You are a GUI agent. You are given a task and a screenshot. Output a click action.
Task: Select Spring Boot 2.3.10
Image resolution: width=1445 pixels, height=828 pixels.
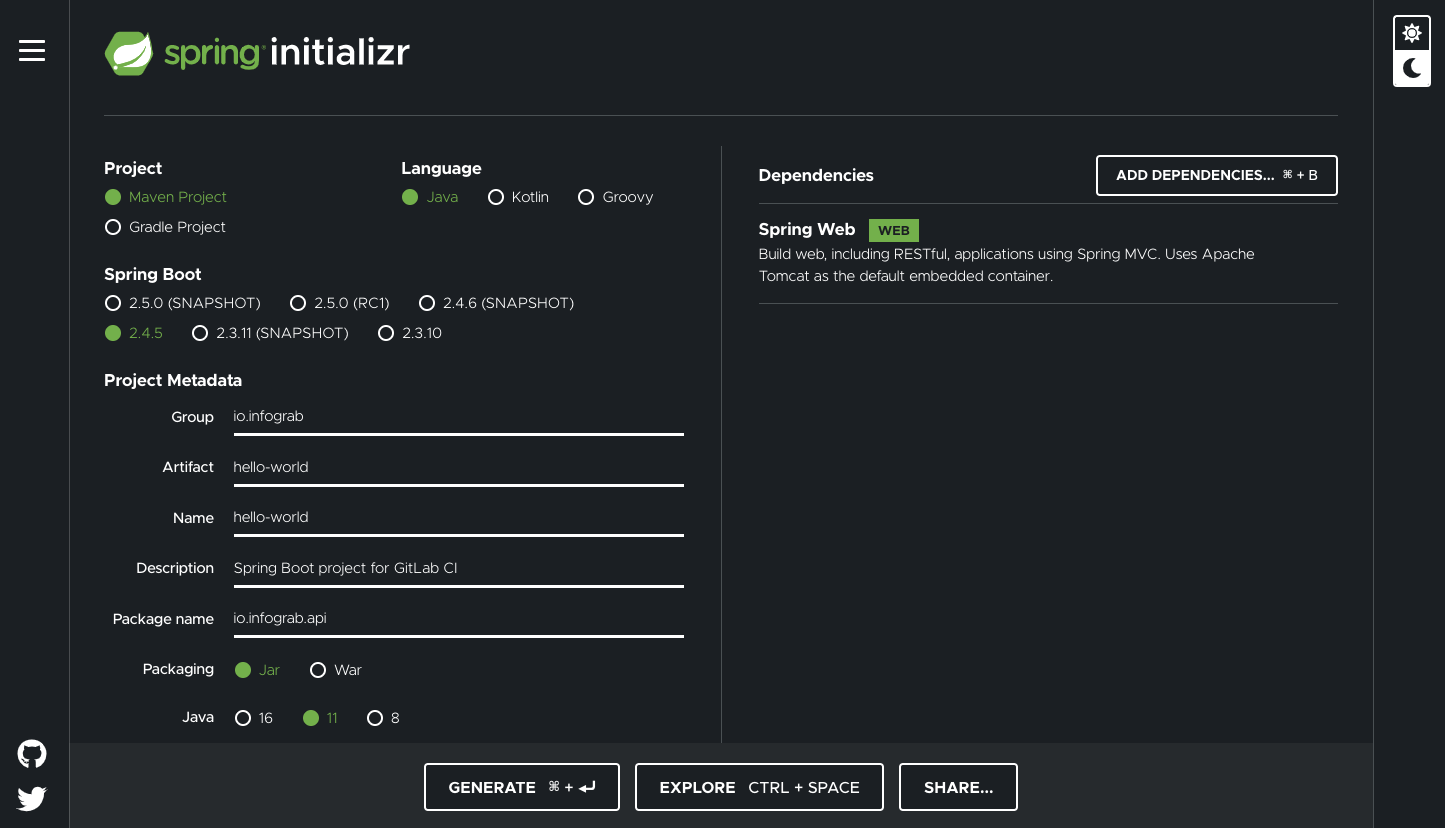point(410,333)
